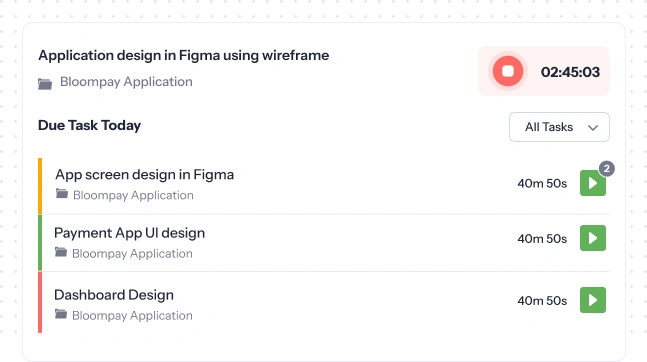Open Bloompay Application project under current task title
The image size is (647, 362).
126,82
